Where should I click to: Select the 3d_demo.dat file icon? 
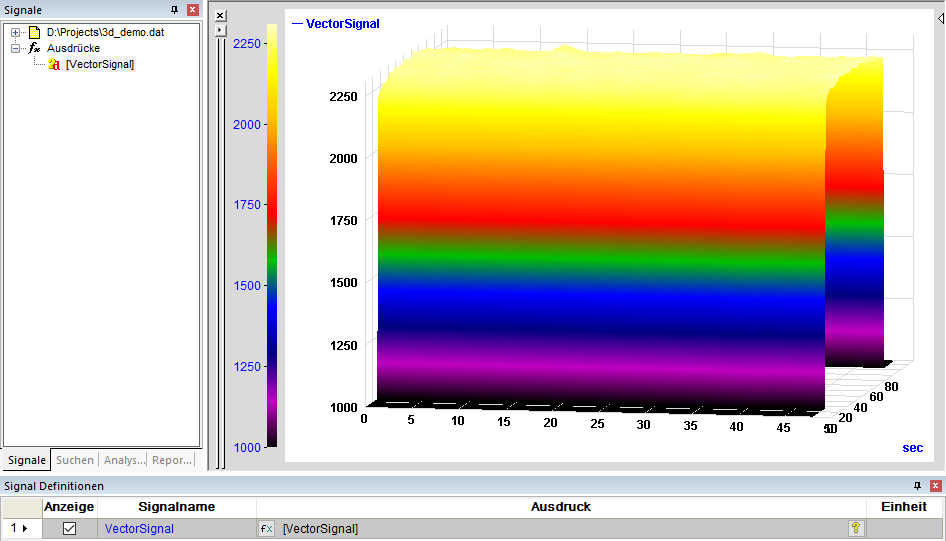point(34,33)
